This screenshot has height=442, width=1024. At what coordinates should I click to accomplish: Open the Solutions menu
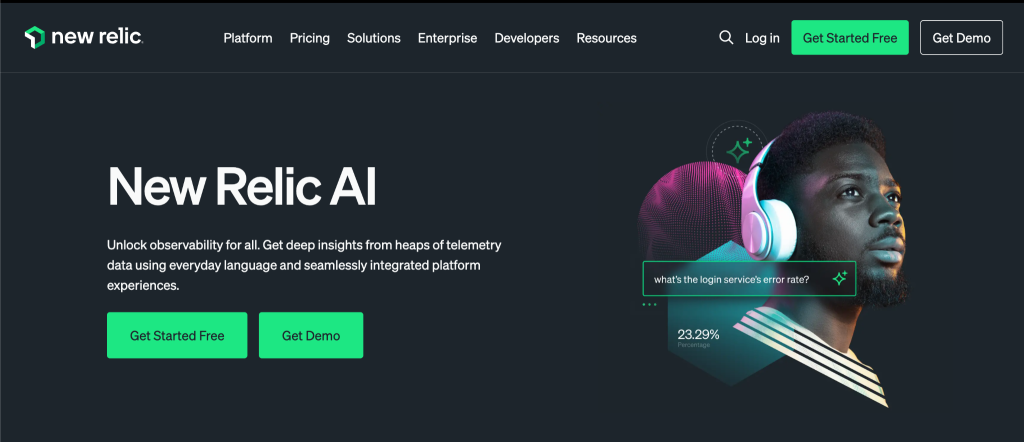[374, 38]
